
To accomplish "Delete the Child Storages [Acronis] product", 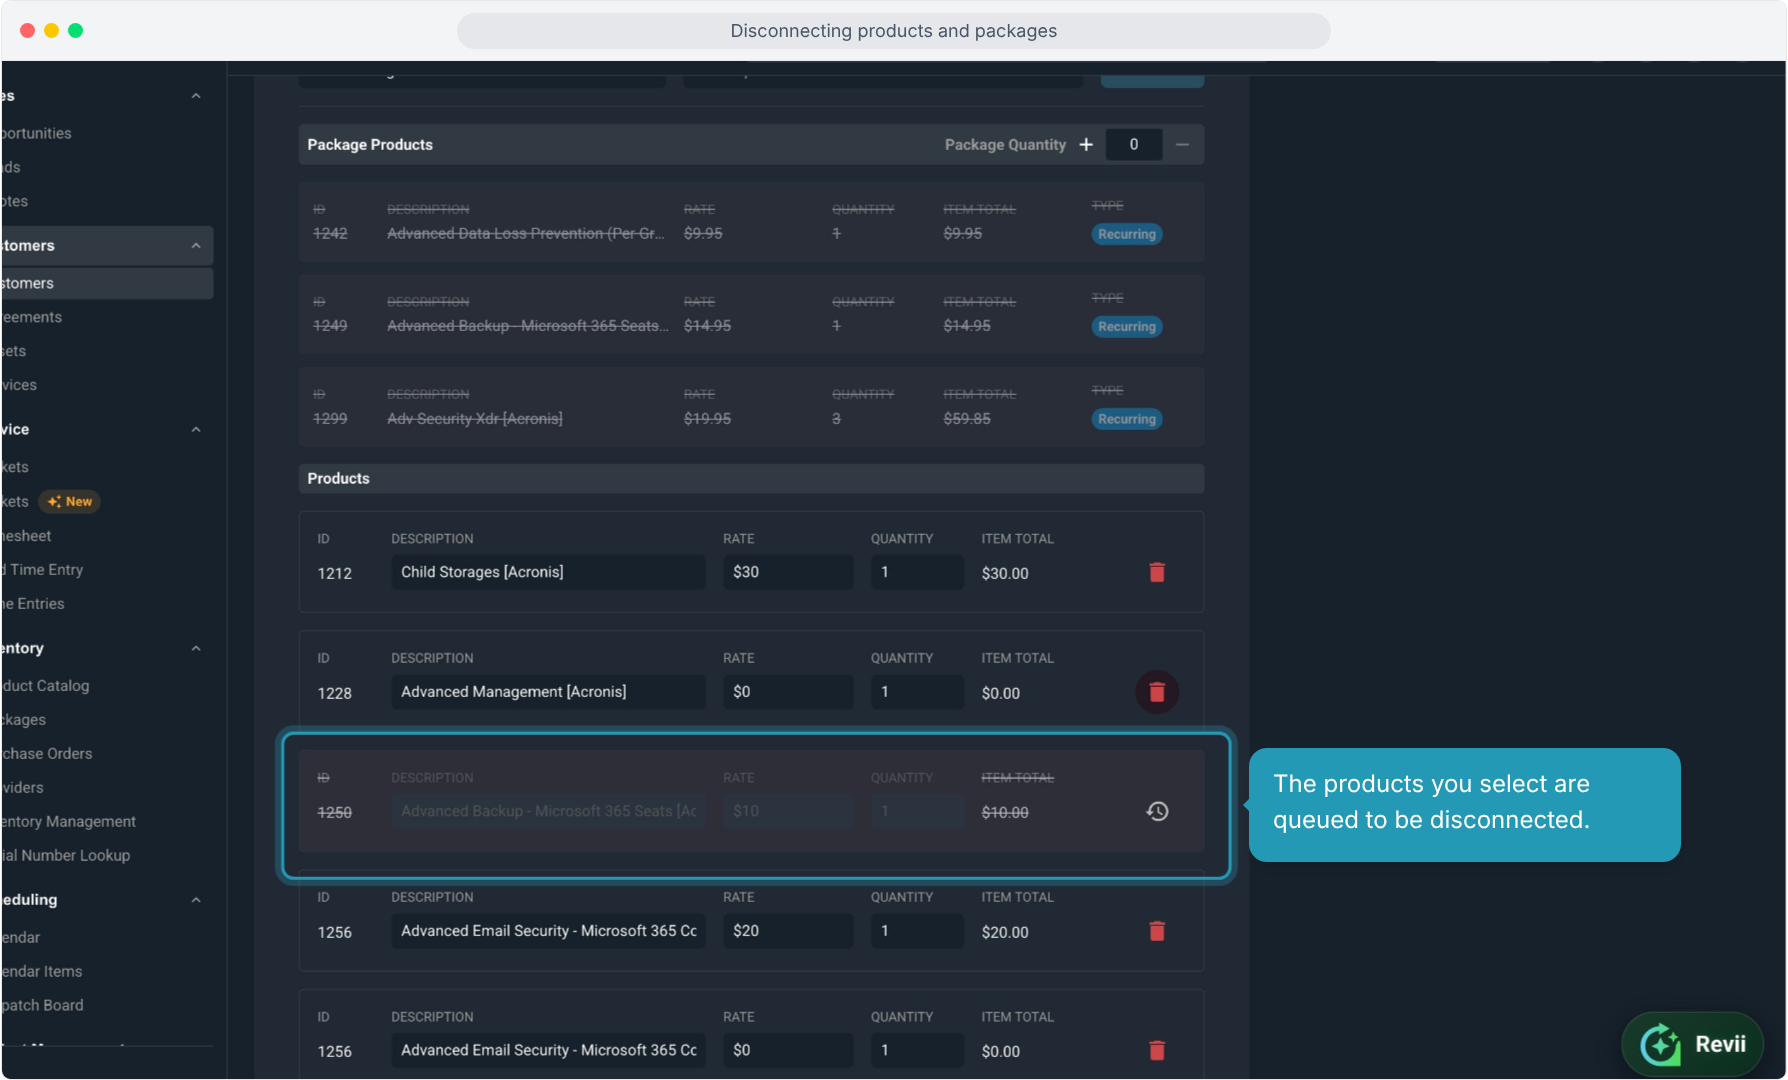I will tap(1157, 572).
